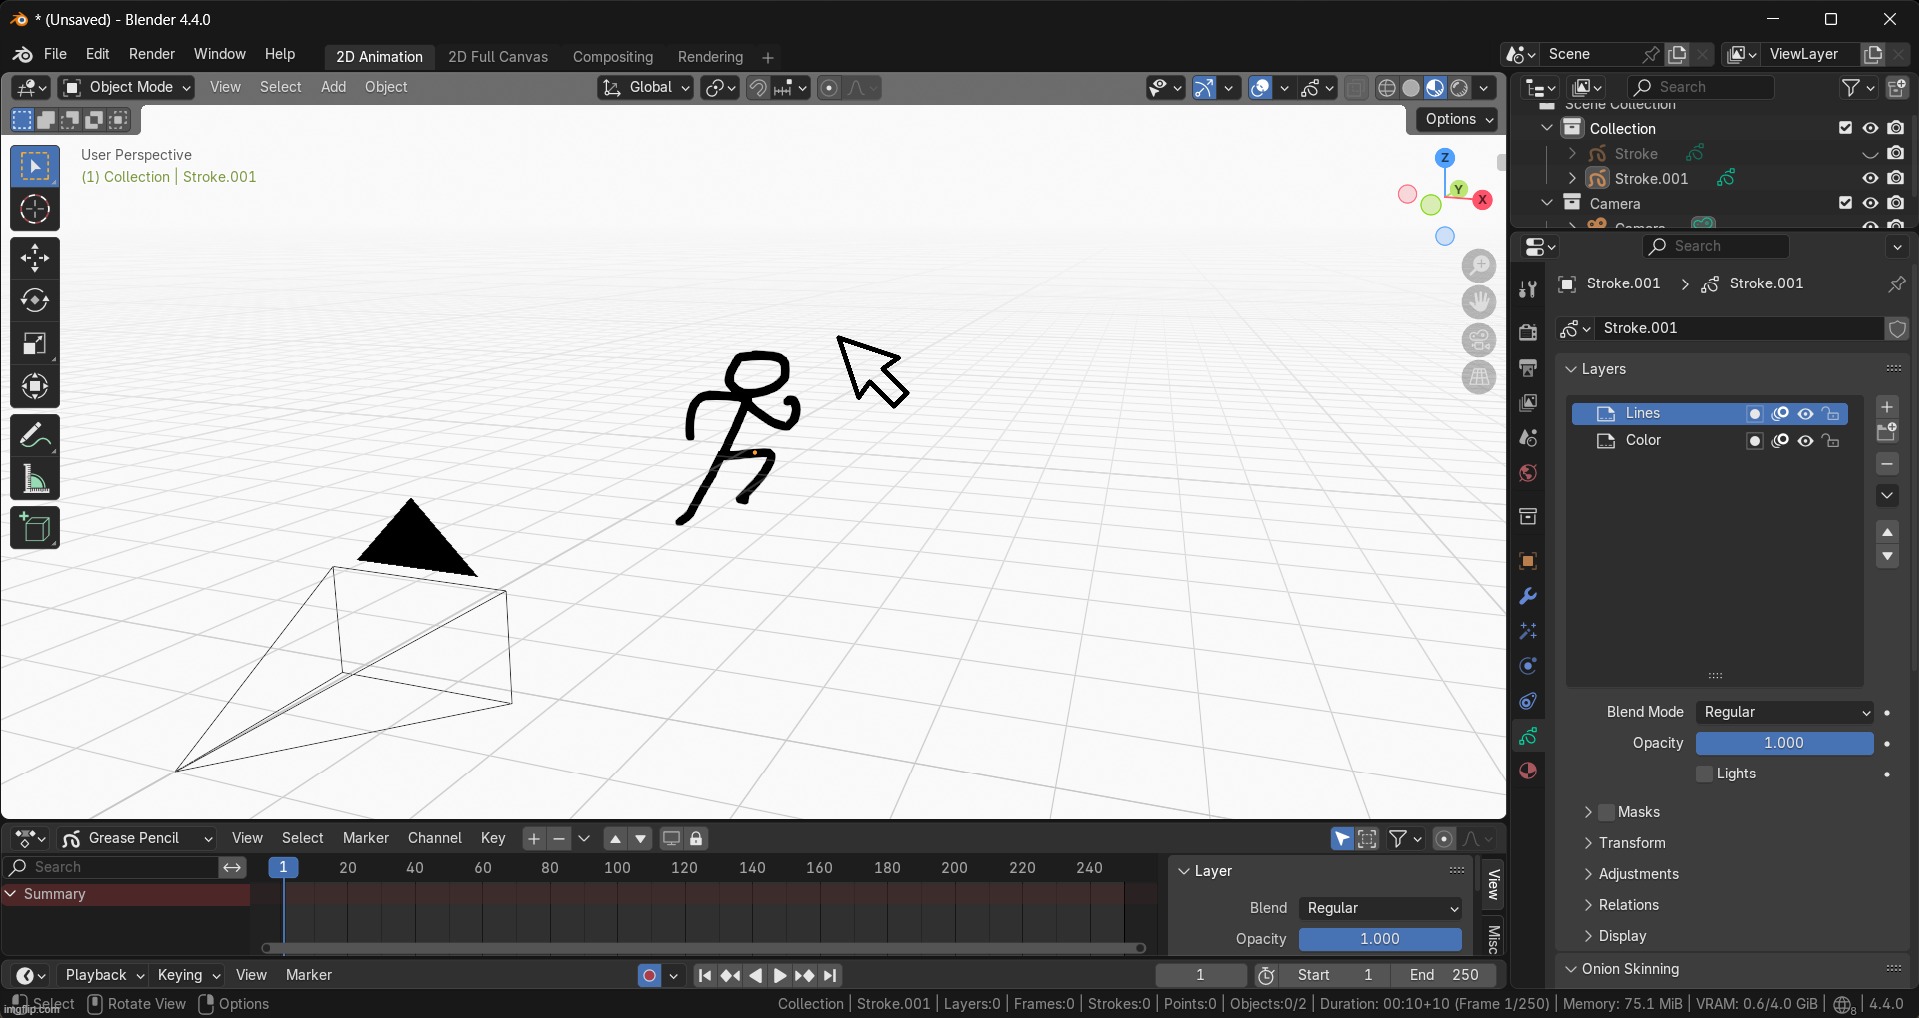Click the outliner Search field

[1700, 87]
